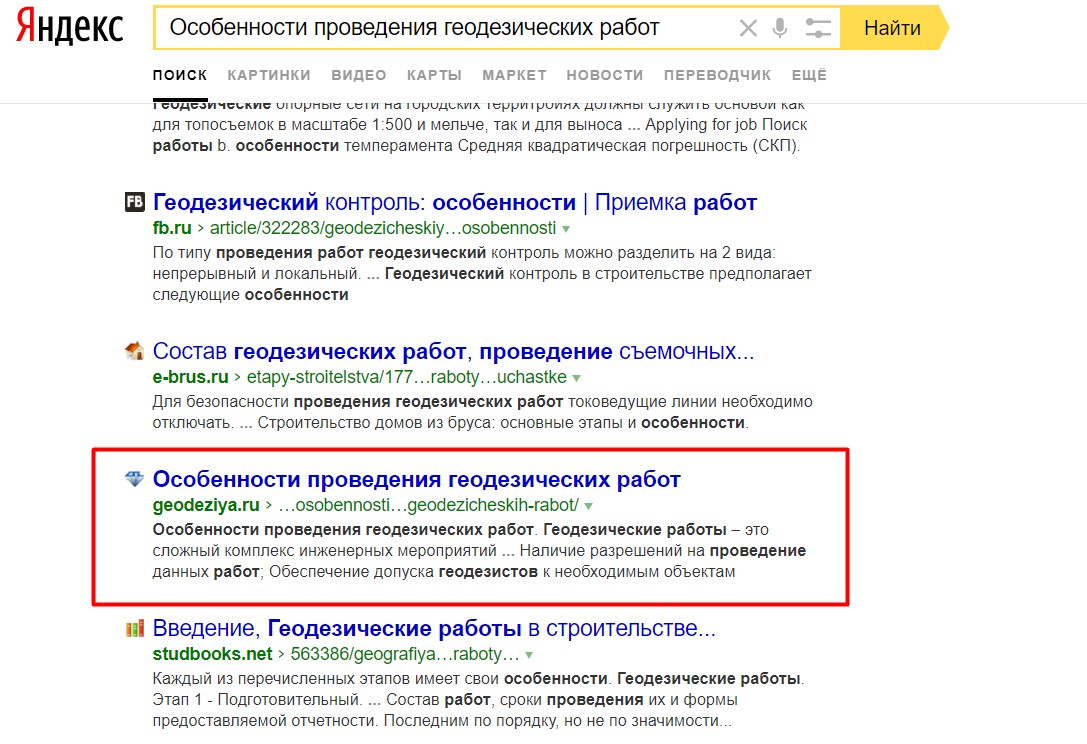Open the etapy-stroitelstva path link
The width and height of the screenshot is (1087, 744).
pos(407,377)
